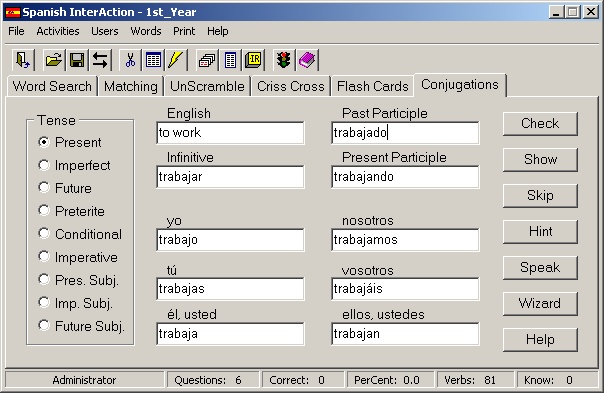Open the Help menu in menu bar

click(x=218, y=31)
